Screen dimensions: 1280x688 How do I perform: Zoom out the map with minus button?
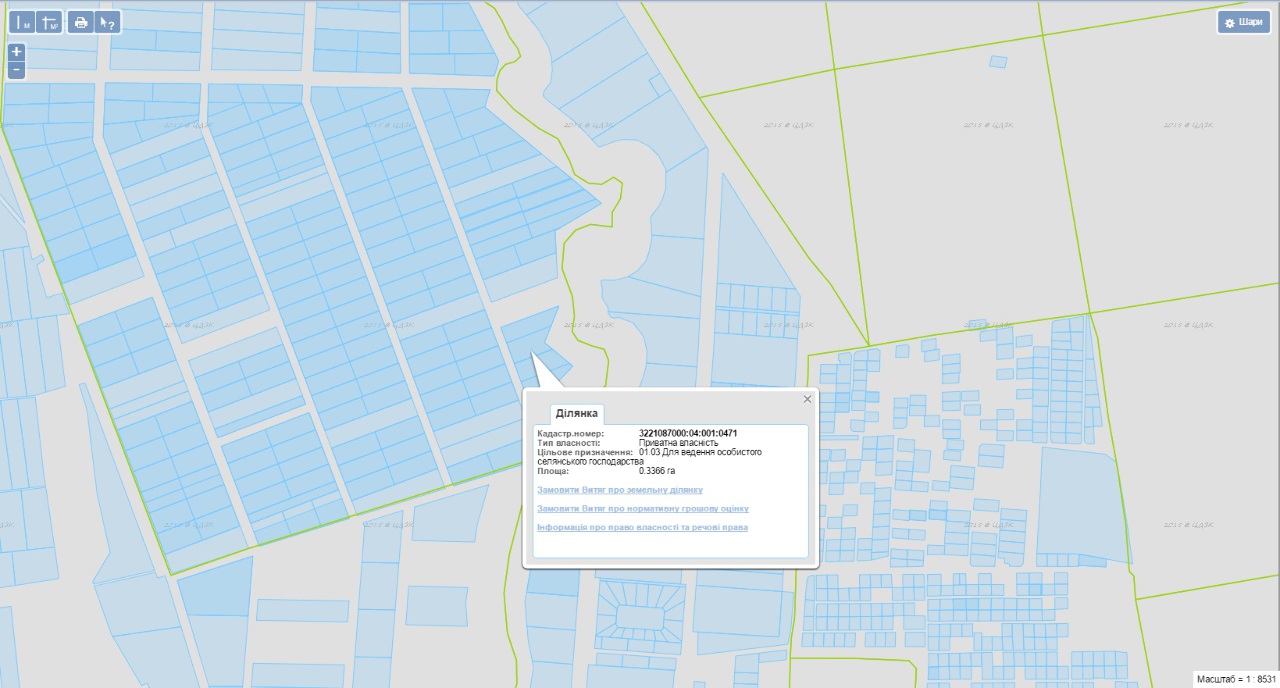[x=16, y=70]
